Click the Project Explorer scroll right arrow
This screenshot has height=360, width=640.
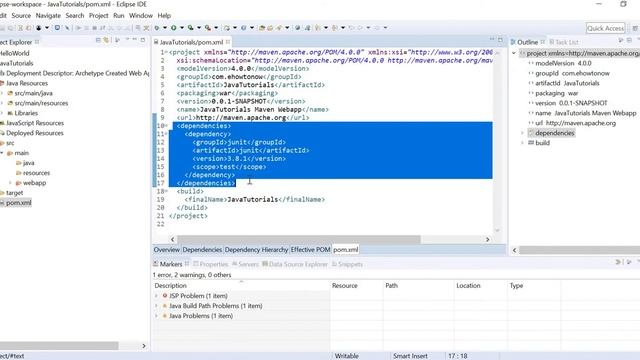pyautogui.click(x=144, y=346)
